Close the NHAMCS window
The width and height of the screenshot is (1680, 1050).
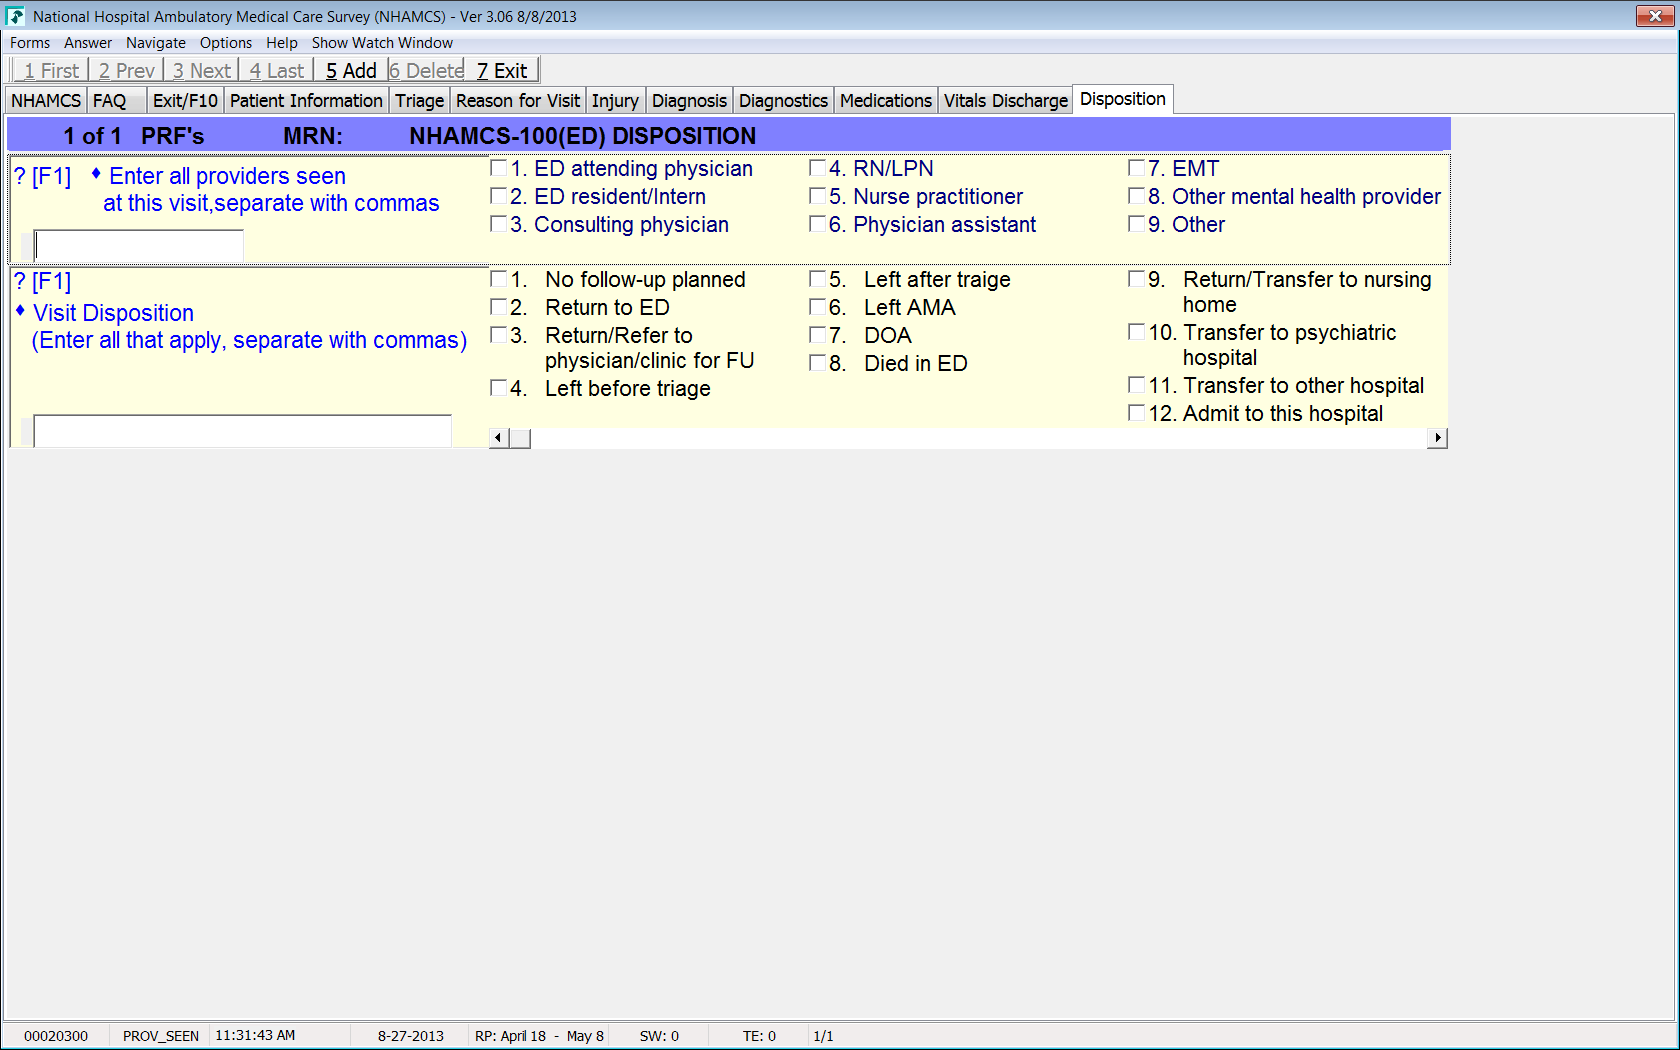1655,16
